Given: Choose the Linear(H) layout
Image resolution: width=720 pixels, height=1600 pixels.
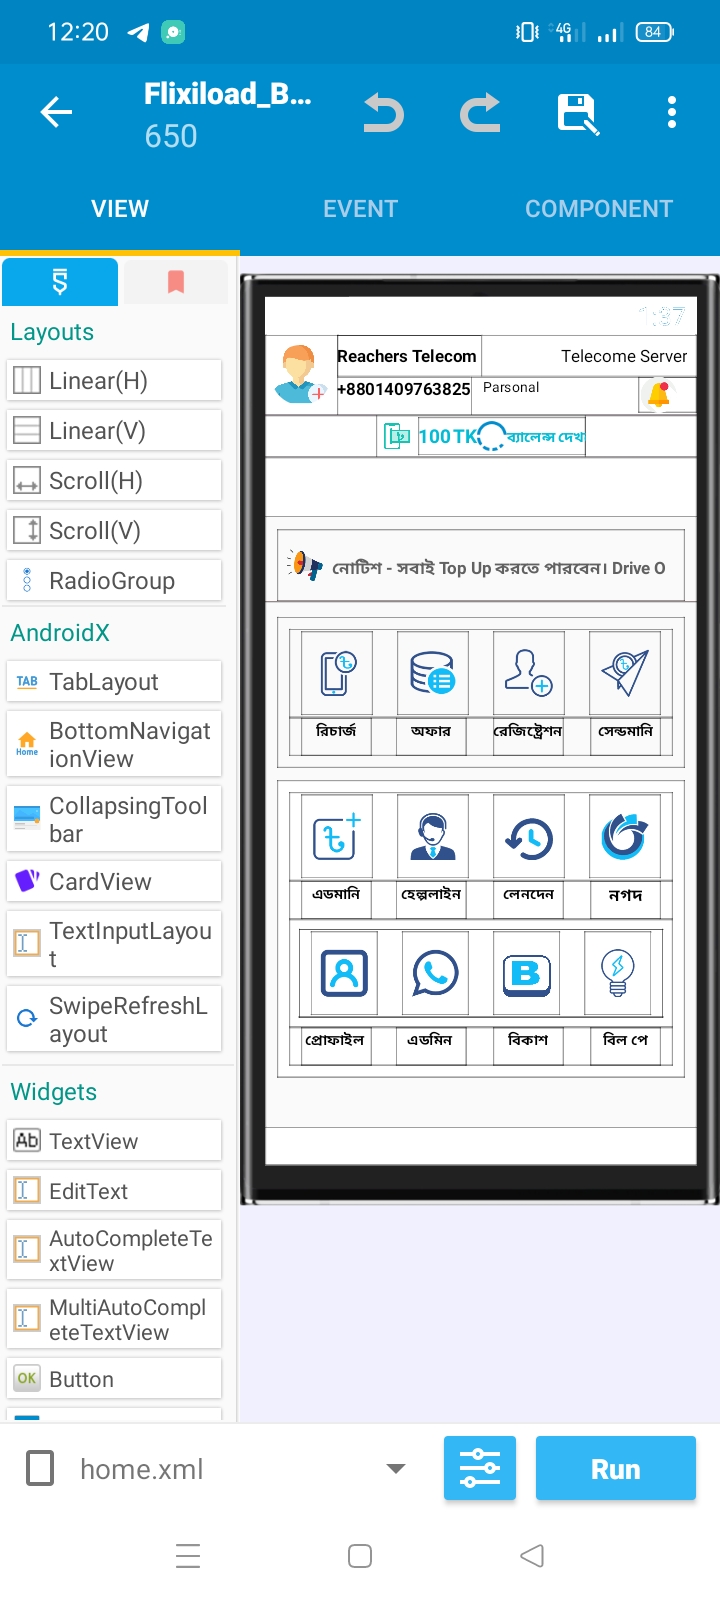Looking at the screenshot, I should (x=113, y=381).
